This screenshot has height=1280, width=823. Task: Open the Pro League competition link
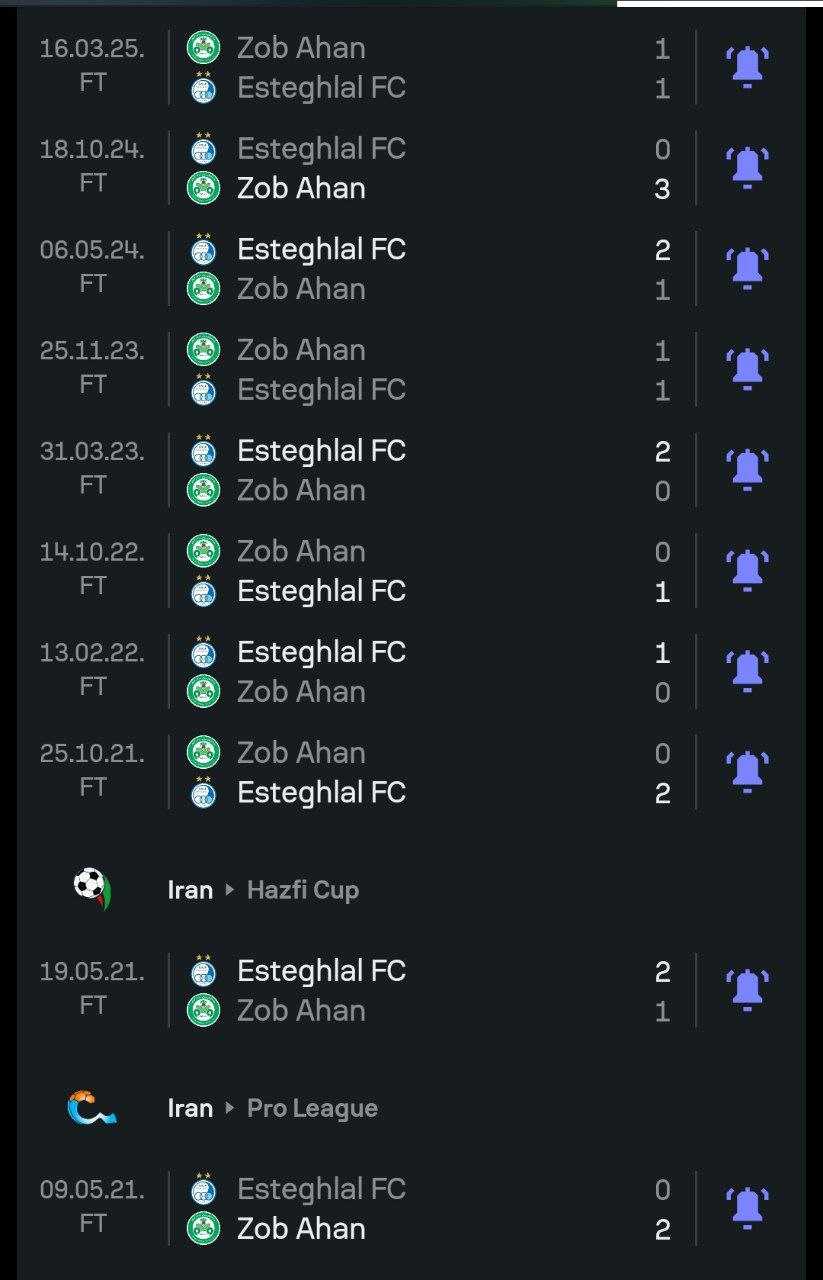(x=312, y=1108)
